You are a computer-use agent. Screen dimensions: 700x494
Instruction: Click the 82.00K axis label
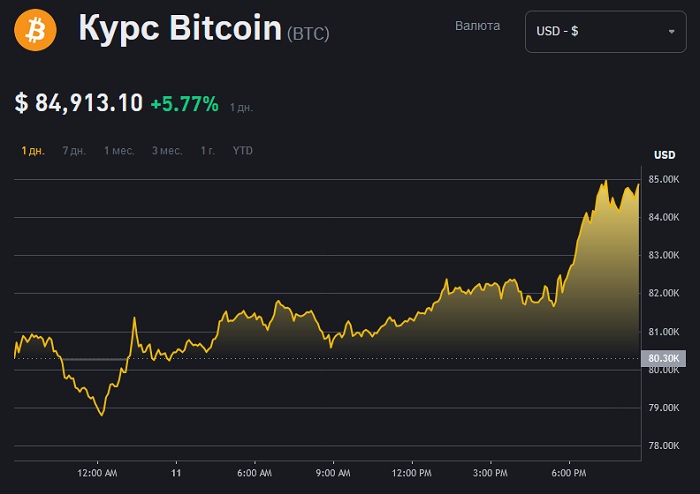click(x=663, y=293)
